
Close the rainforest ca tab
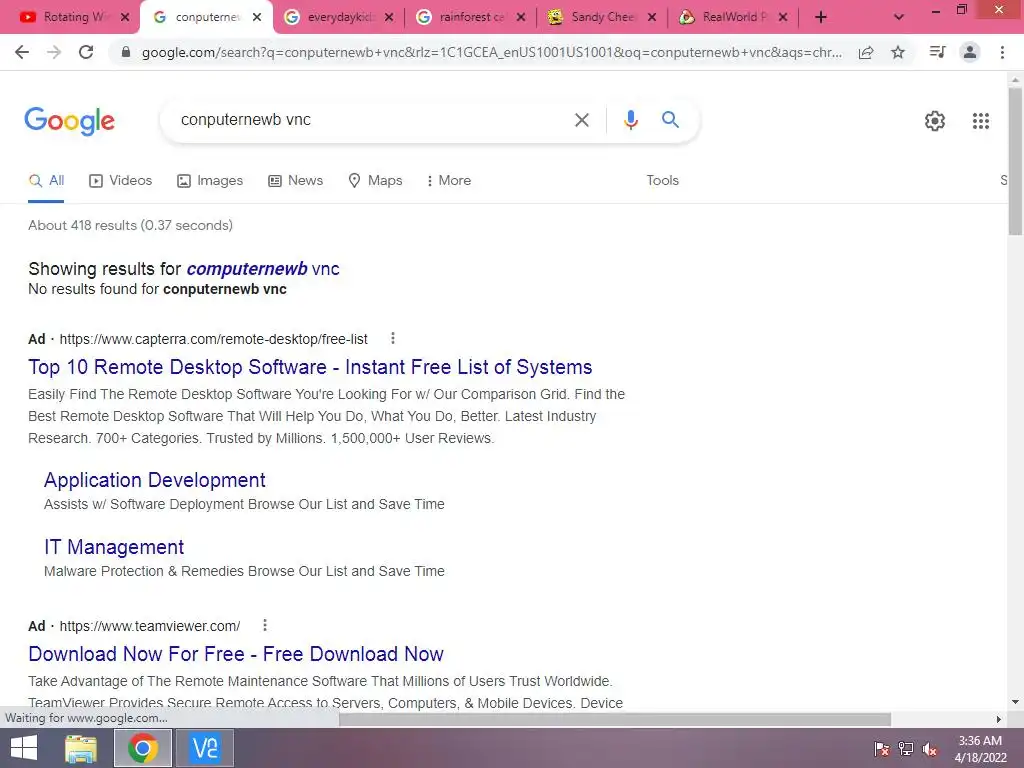[520, 18]
